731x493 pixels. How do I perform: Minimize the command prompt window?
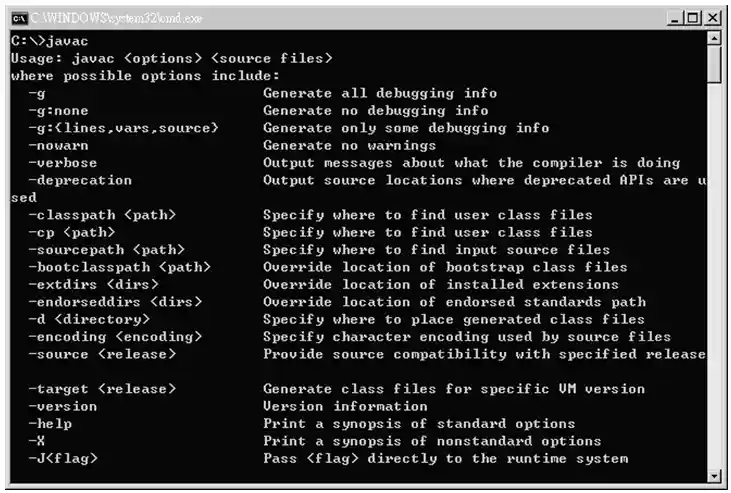(x=674, y=18)
